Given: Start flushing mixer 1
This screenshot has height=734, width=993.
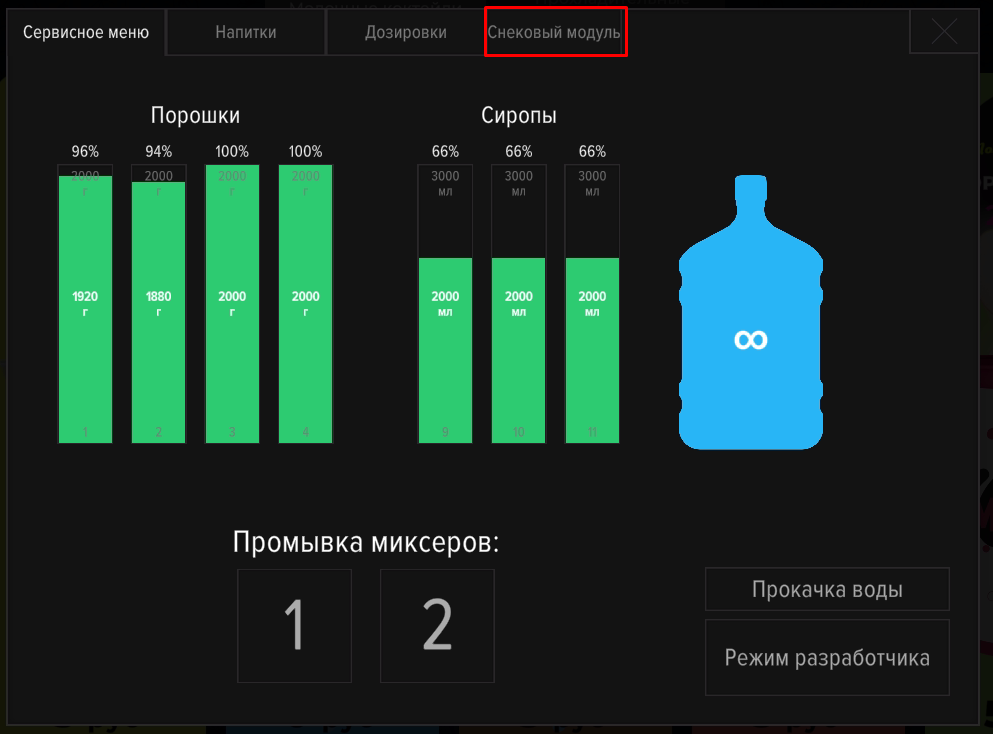Looking at the screenshot, I should tap(294, 626).
